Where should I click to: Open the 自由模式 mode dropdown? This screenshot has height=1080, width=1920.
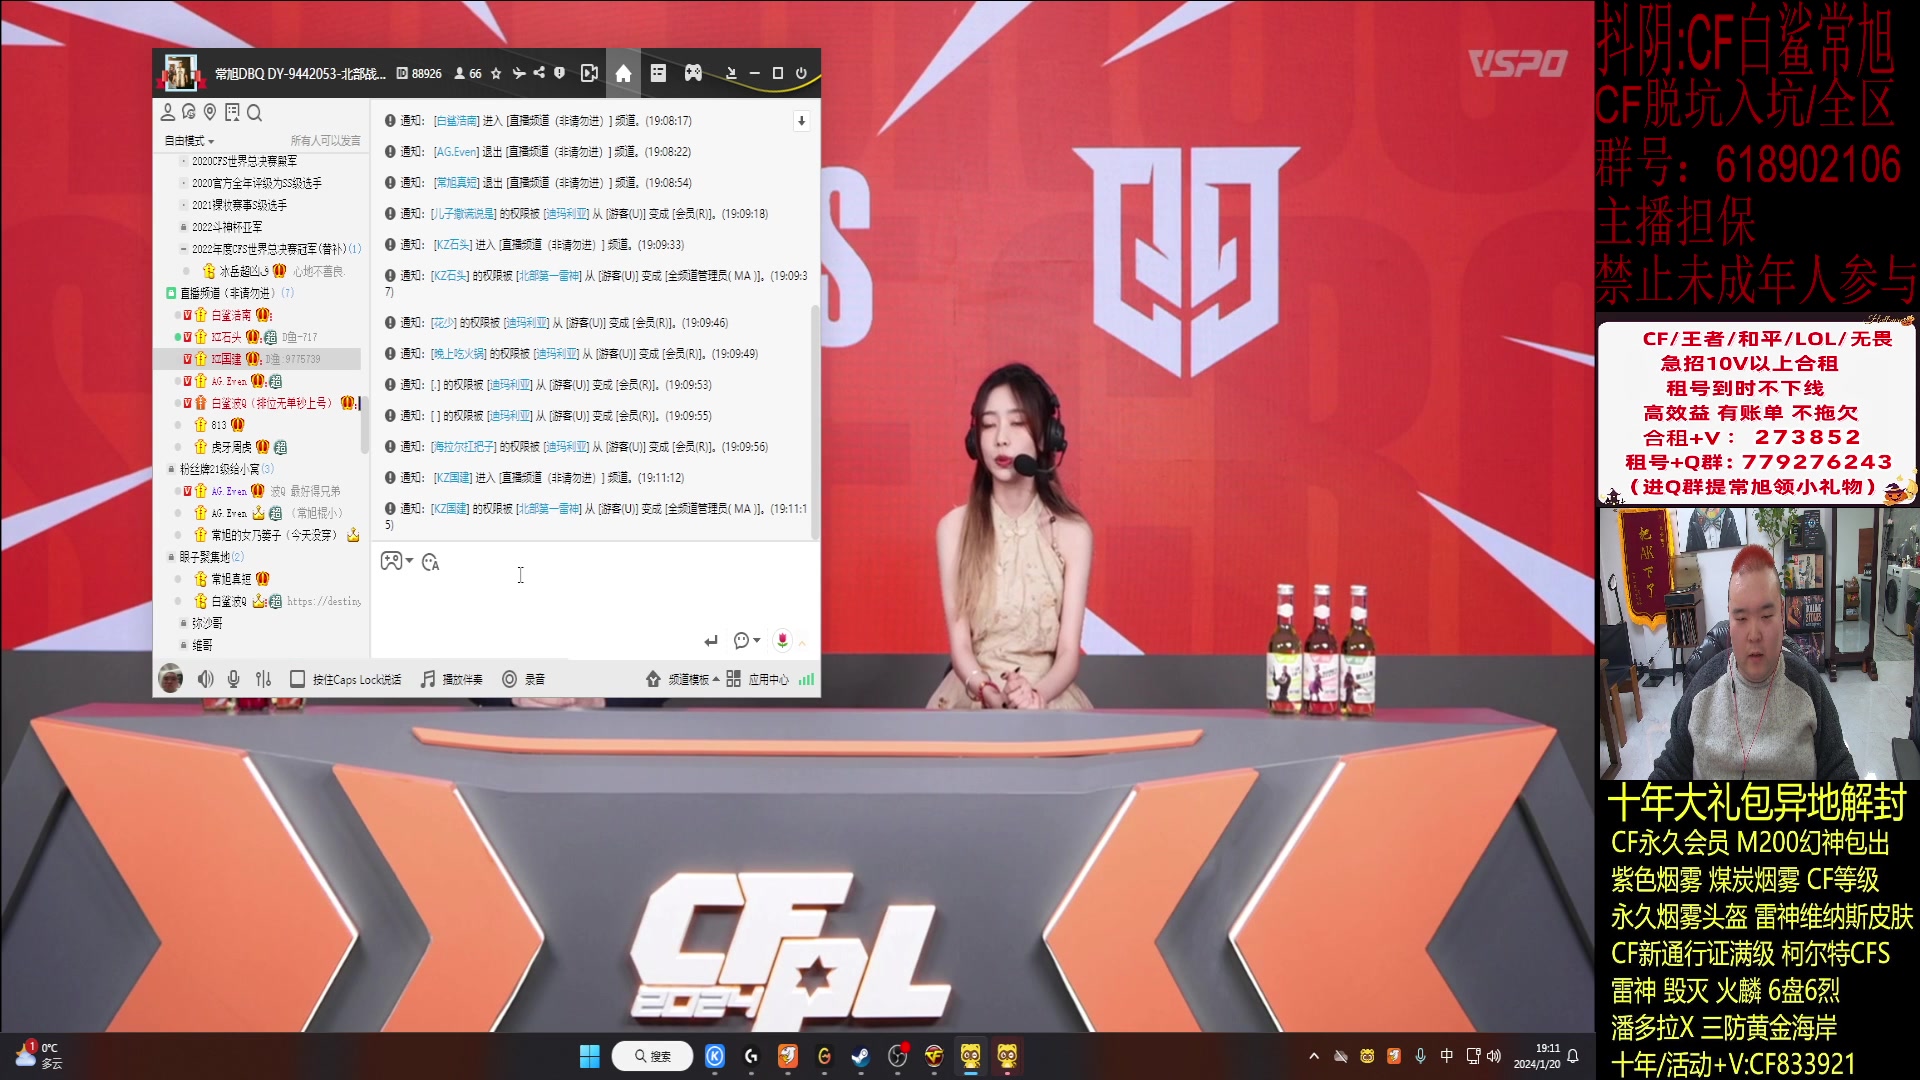[x=189, y=141]
